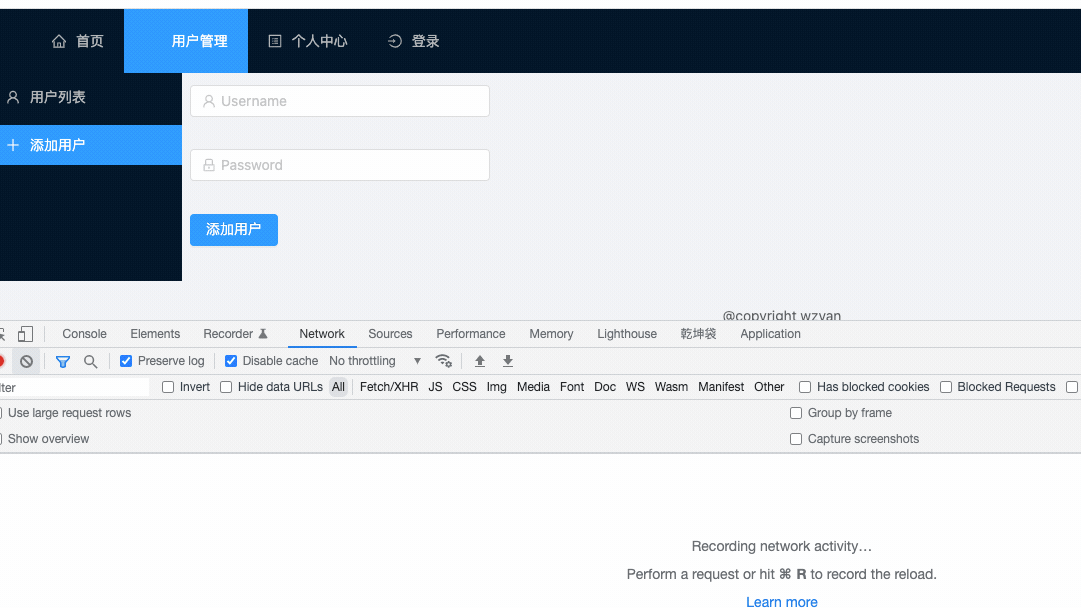Image resolution: width=1081 pixels, height=608 pixels.
Task: Check Hide data URLs
Action: (226, 387)
